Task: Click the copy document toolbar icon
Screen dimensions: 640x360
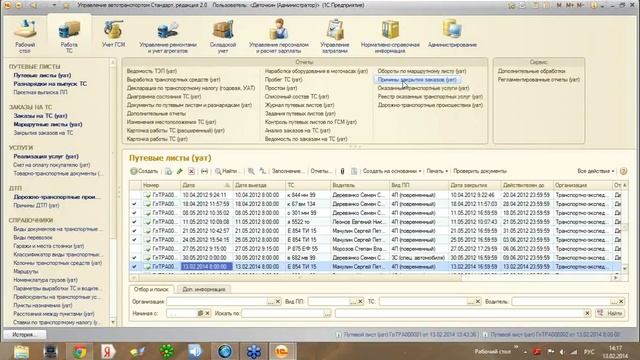Action: (x=169, y=171)
